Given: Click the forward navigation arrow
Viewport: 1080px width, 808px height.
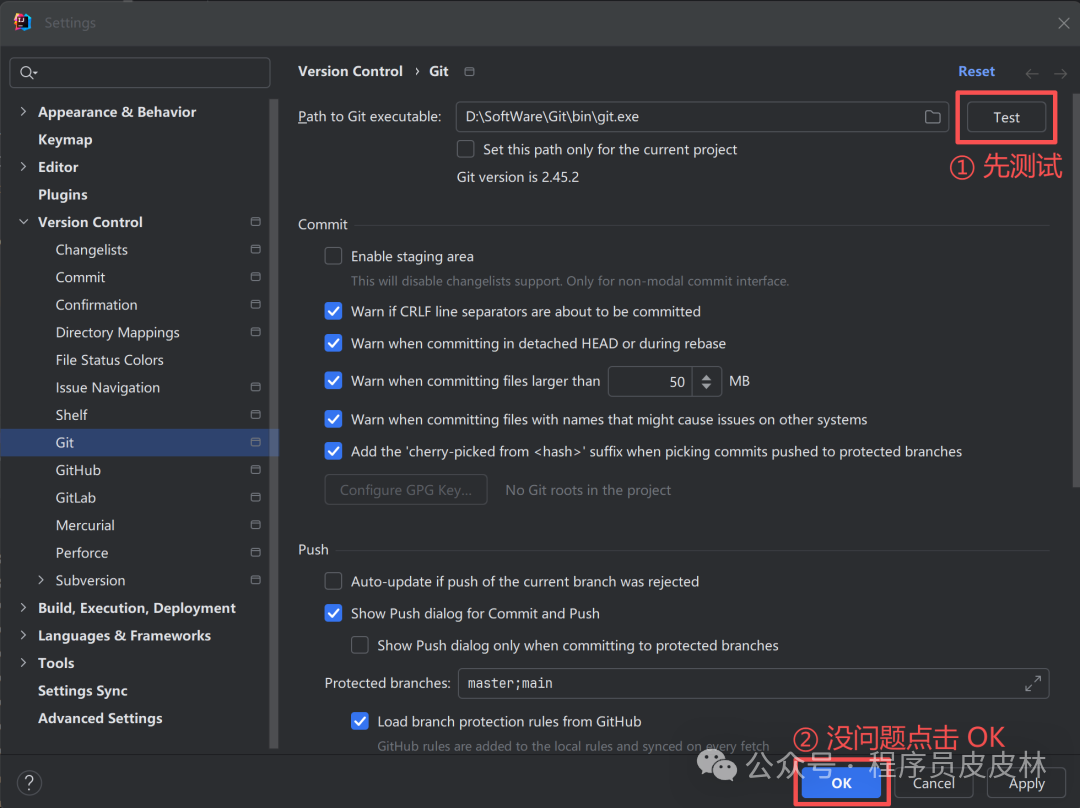Looking at the screenshot, I should [1060, 73].
